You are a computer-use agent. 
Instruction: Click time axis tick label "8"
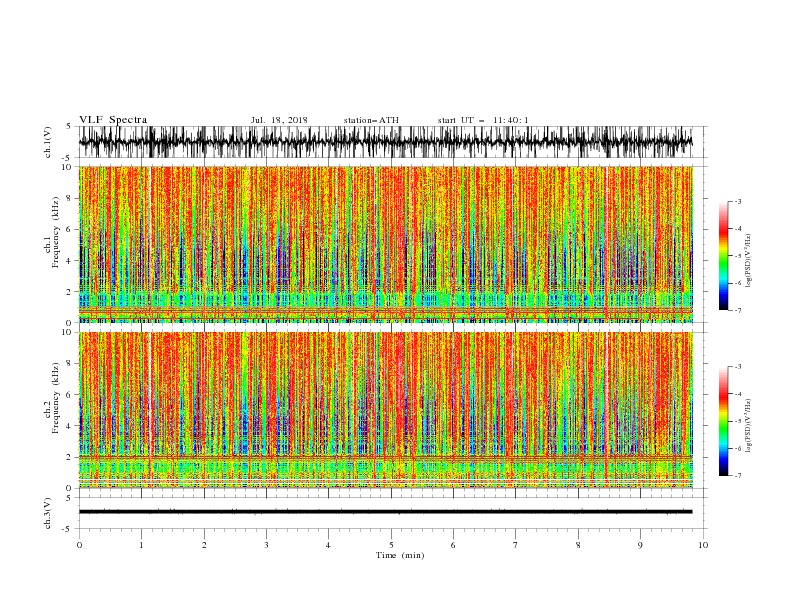coord(578,545)
